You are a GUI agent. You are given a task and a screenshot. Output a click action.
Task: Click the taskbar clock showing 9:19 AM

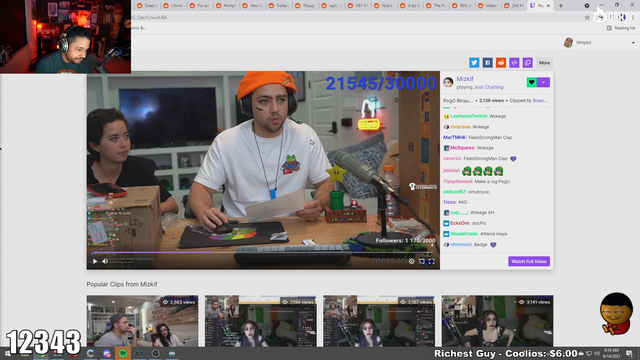click(x=611, y=353)
